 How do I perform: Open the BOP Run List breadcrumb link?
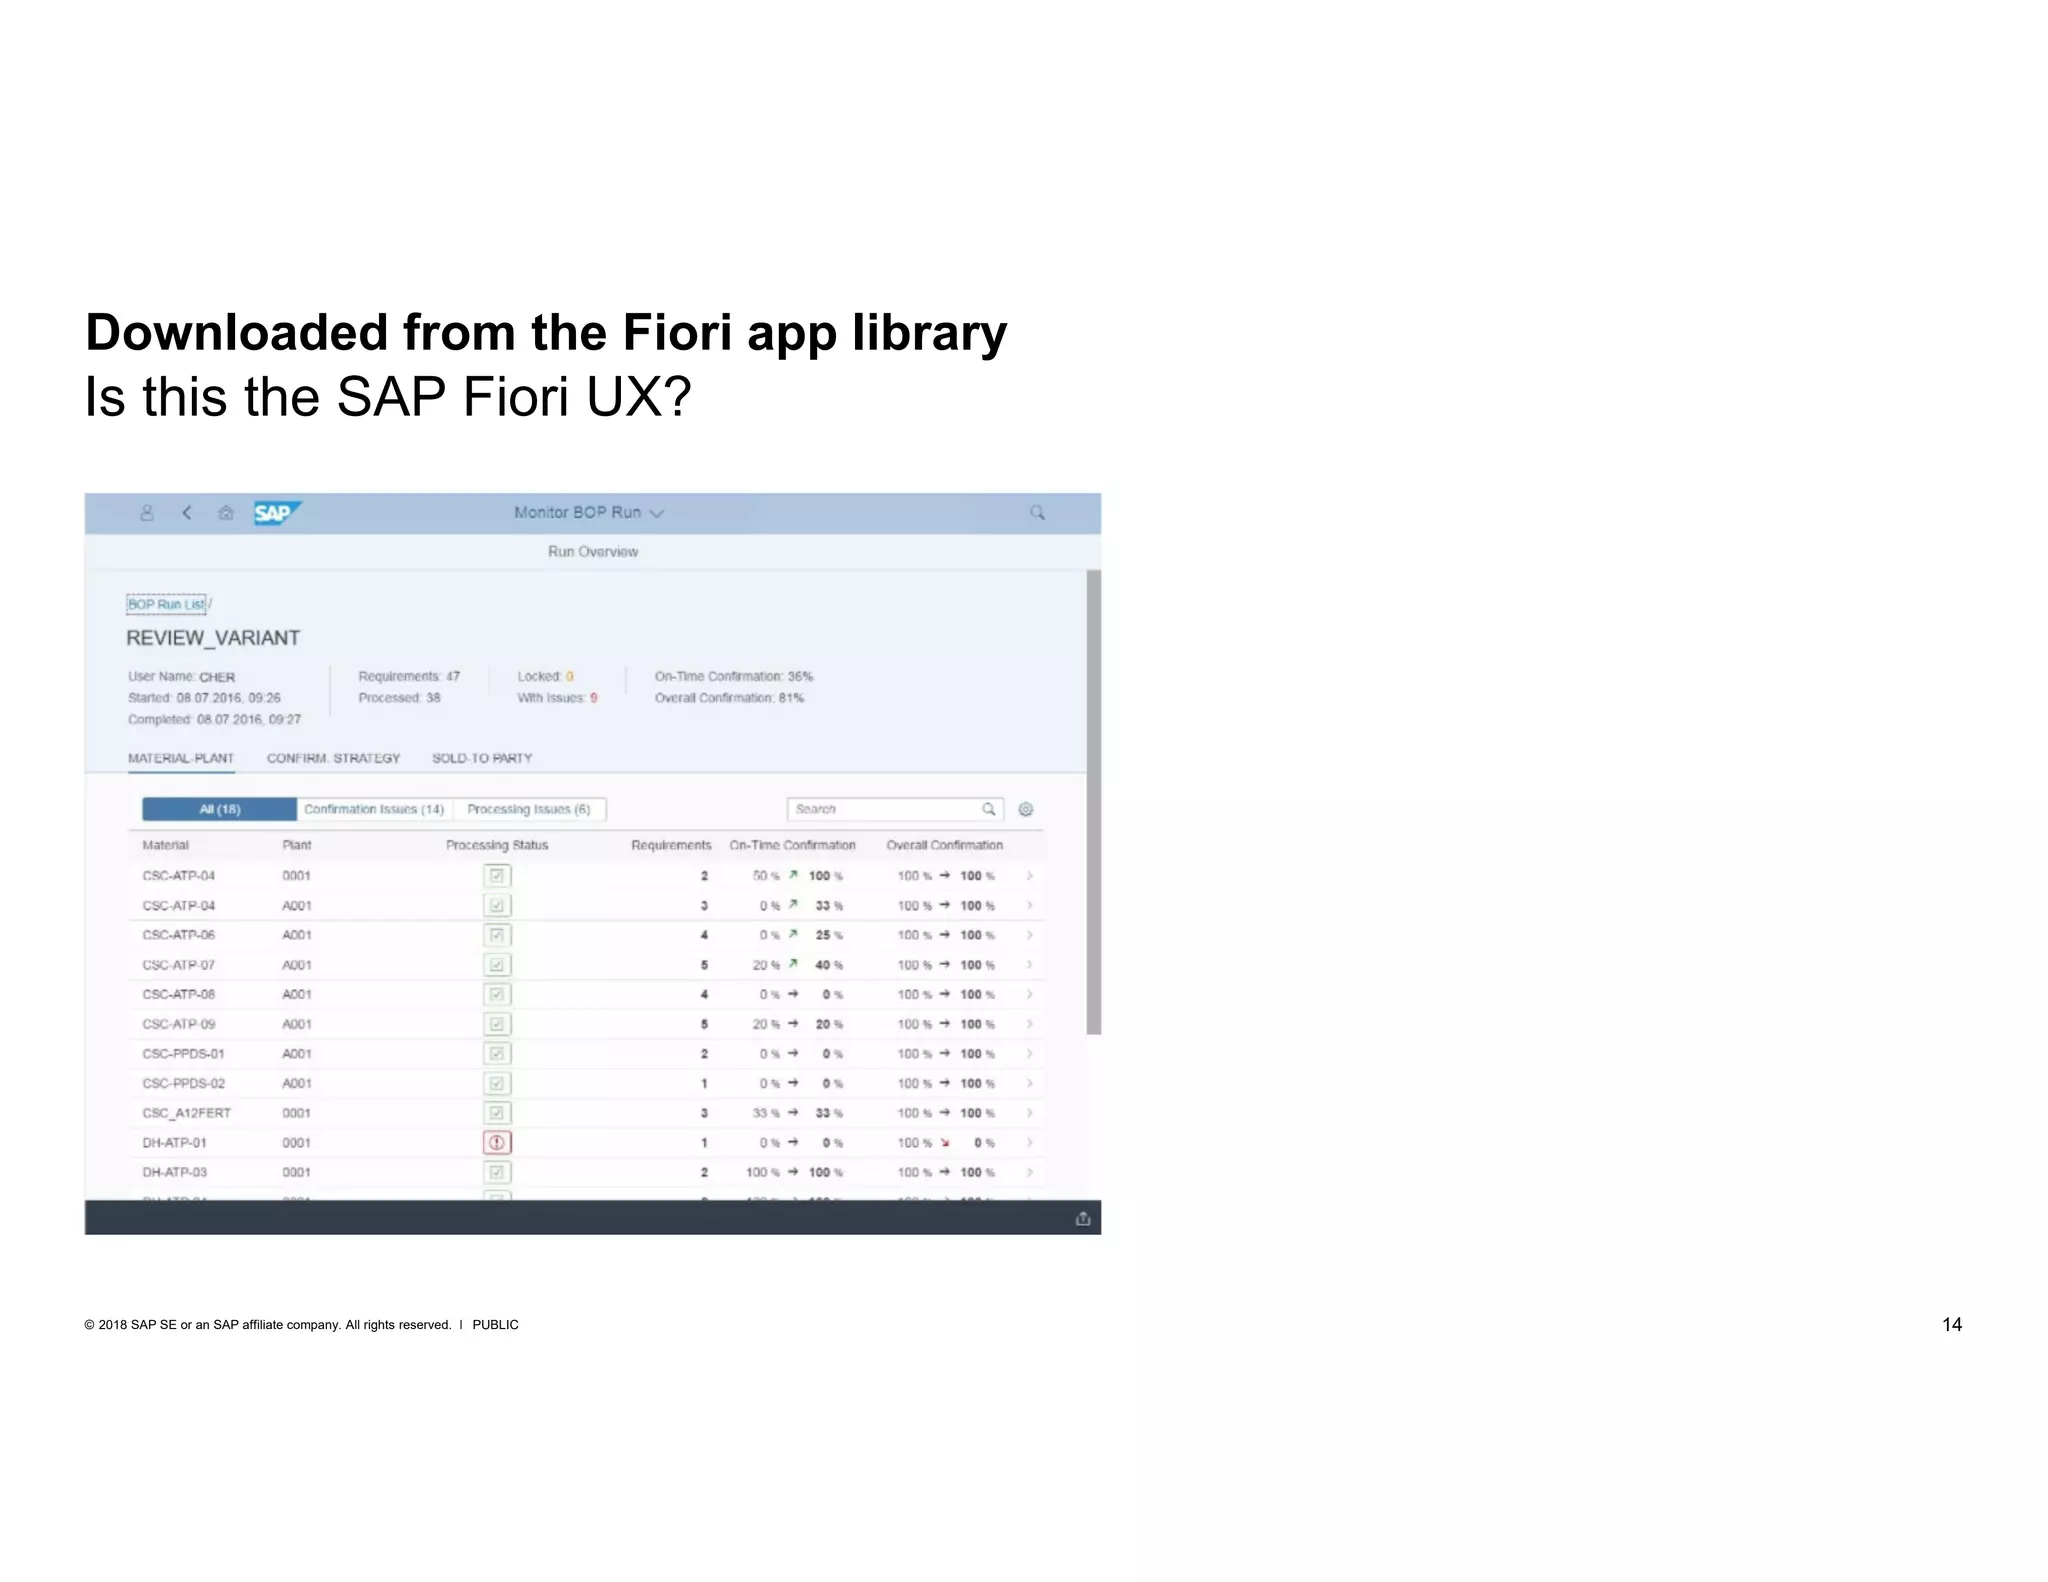tap(166, 604)
